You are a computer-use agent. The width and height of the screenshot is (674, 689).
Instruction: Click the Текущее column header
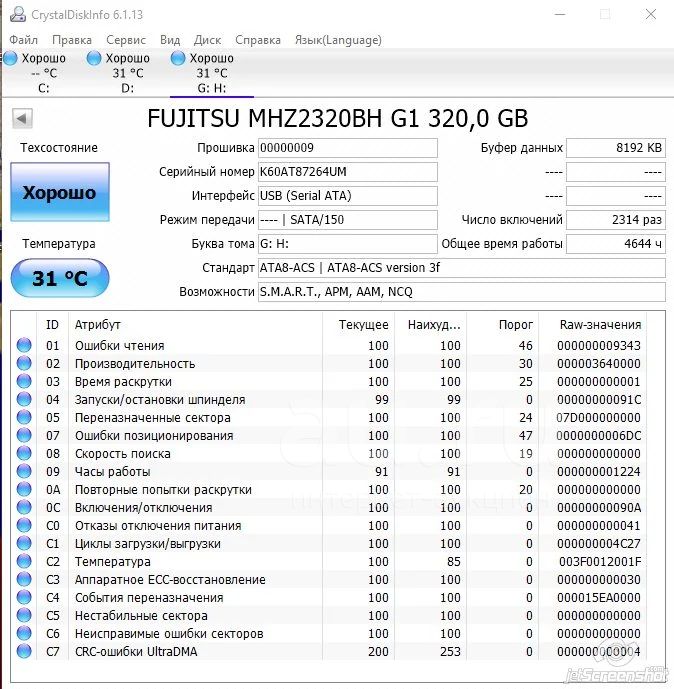tap(359, 325)
